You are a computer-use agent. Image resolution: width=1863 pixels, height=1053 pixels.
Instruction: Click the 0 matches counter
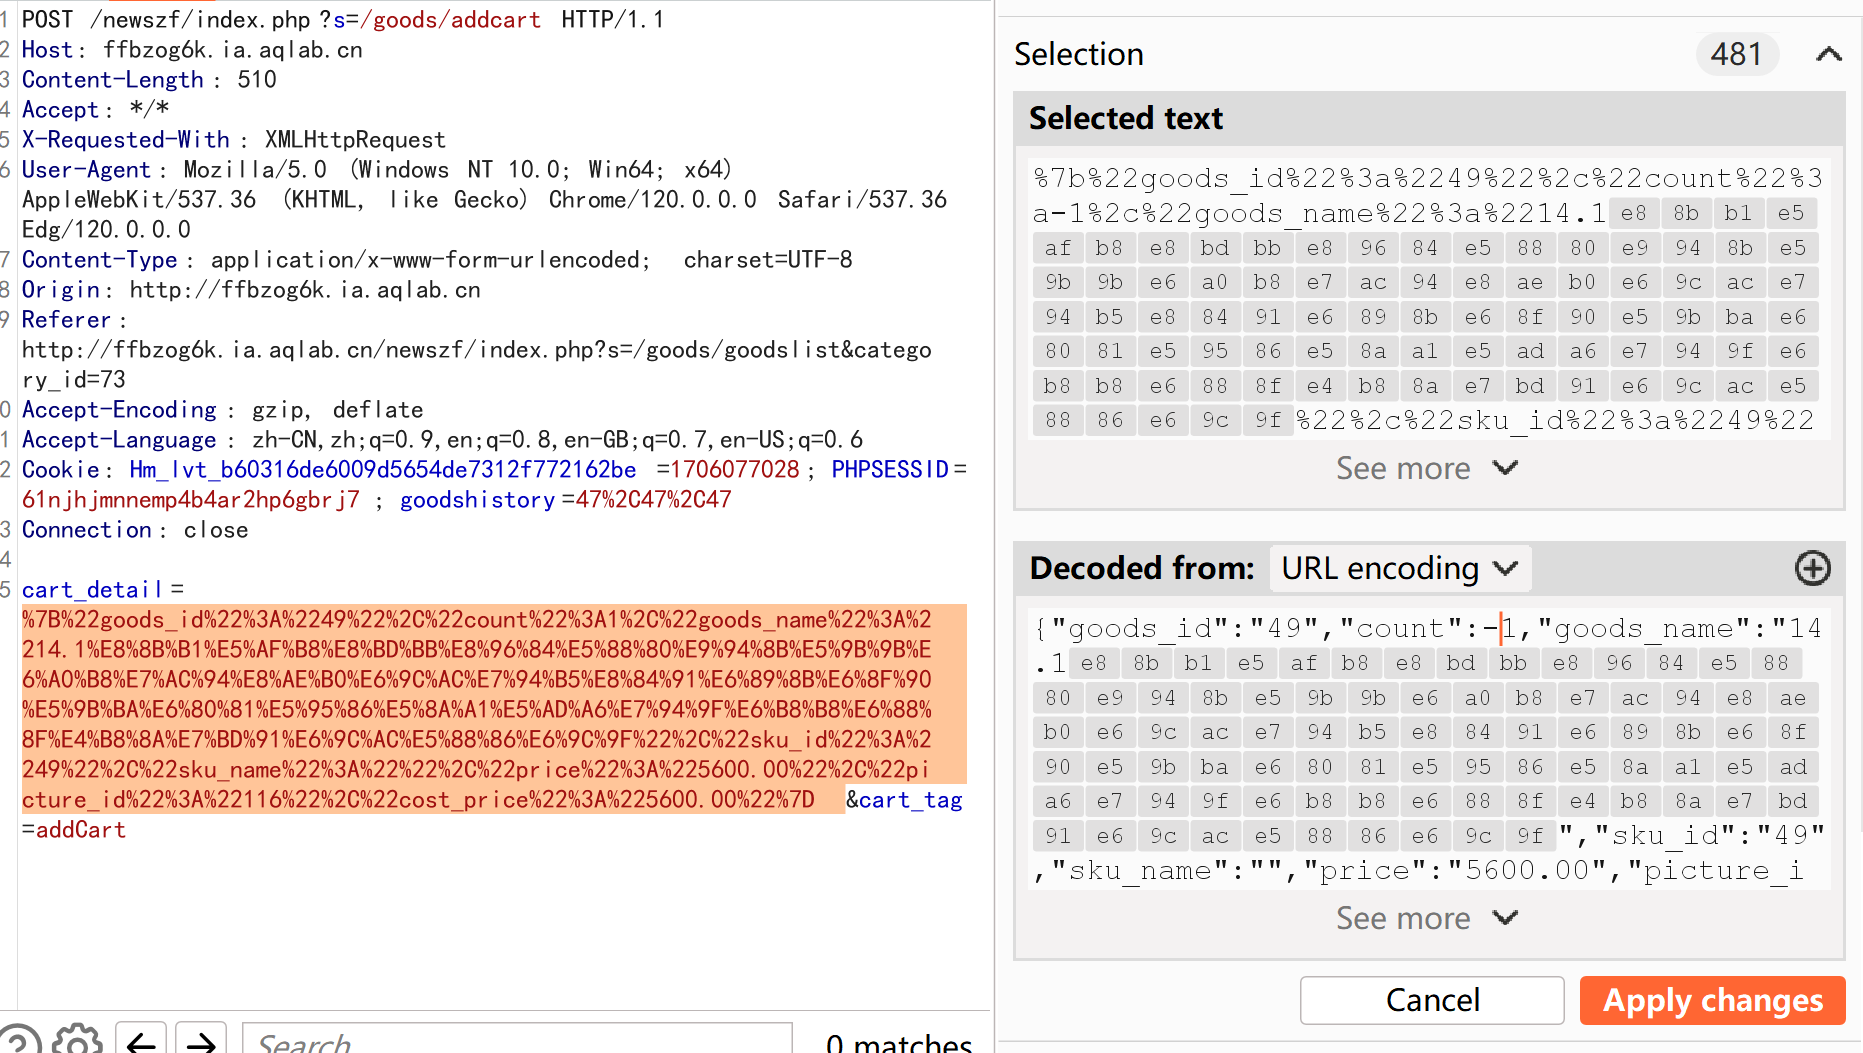(x=899, y=1042)
